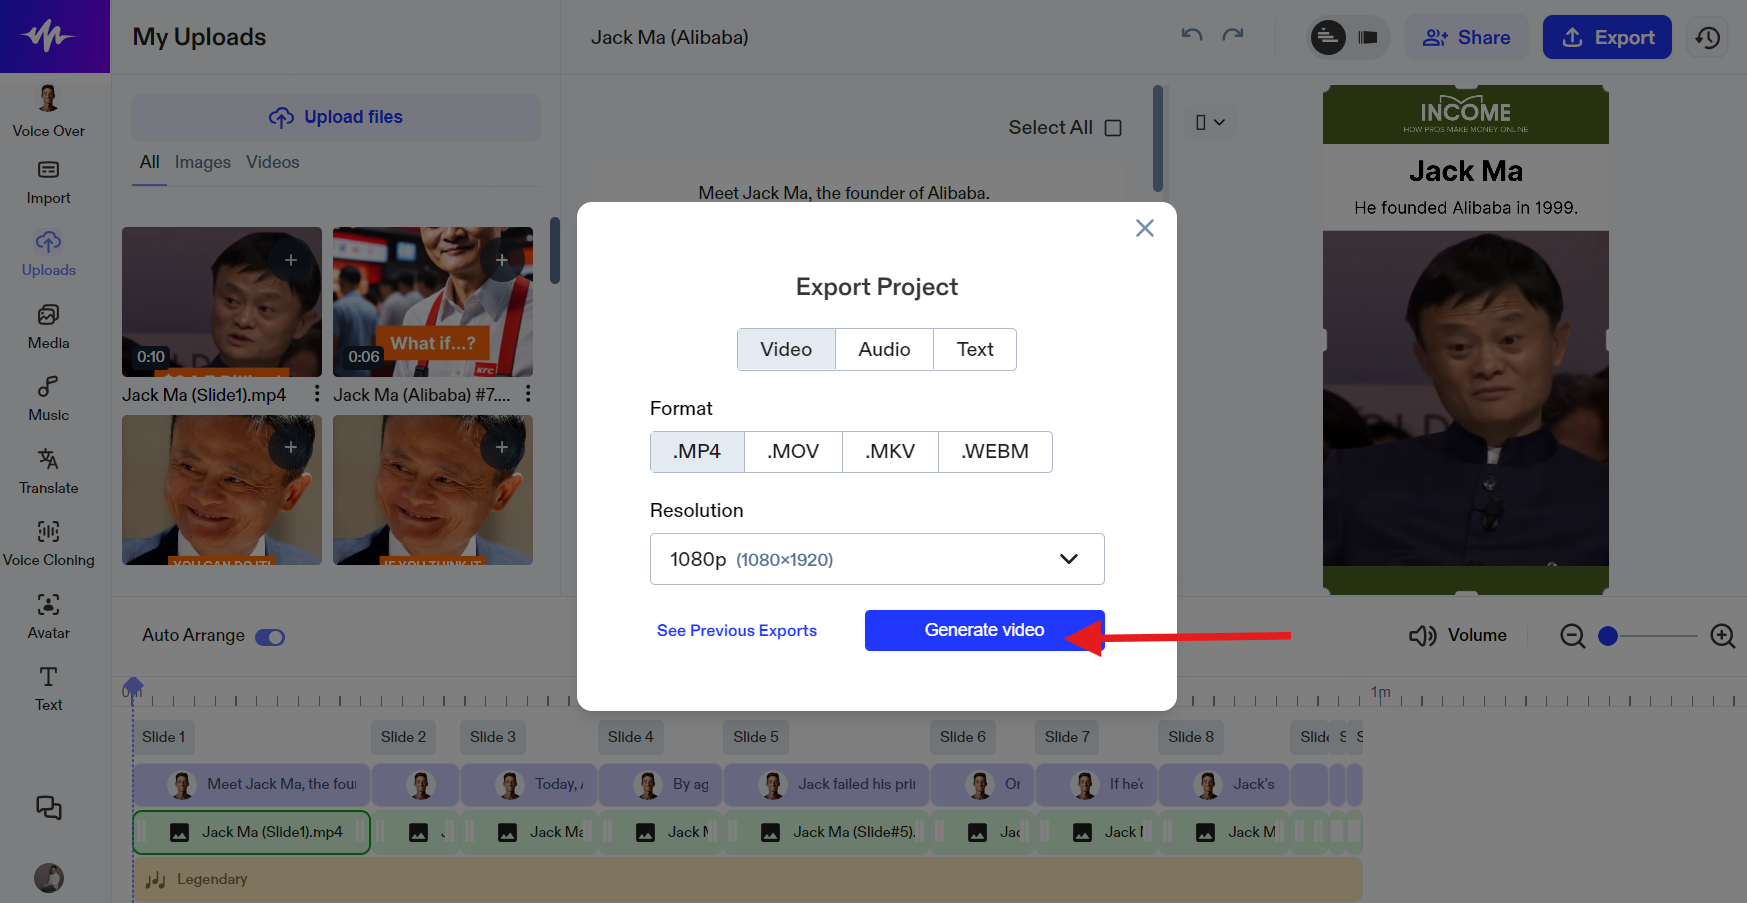
Task: Click the uploads panel scrollbar
Action: (554, 251)
